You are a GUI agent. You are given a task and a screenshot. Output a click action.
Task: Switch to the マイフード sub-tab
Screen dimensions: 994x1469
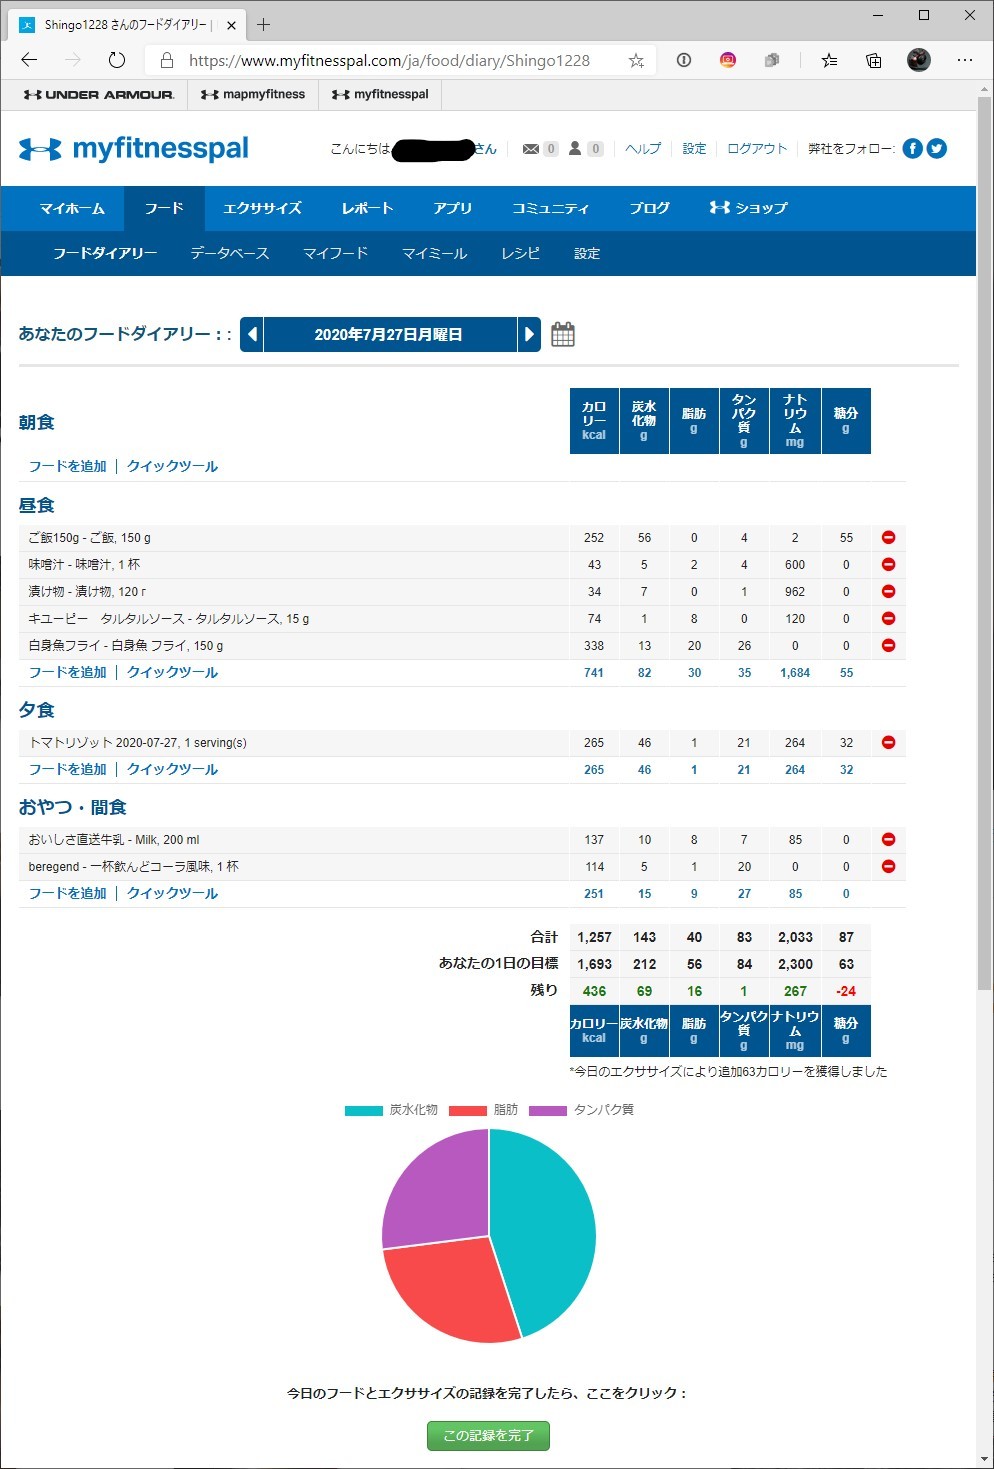(x=335, y=254)
